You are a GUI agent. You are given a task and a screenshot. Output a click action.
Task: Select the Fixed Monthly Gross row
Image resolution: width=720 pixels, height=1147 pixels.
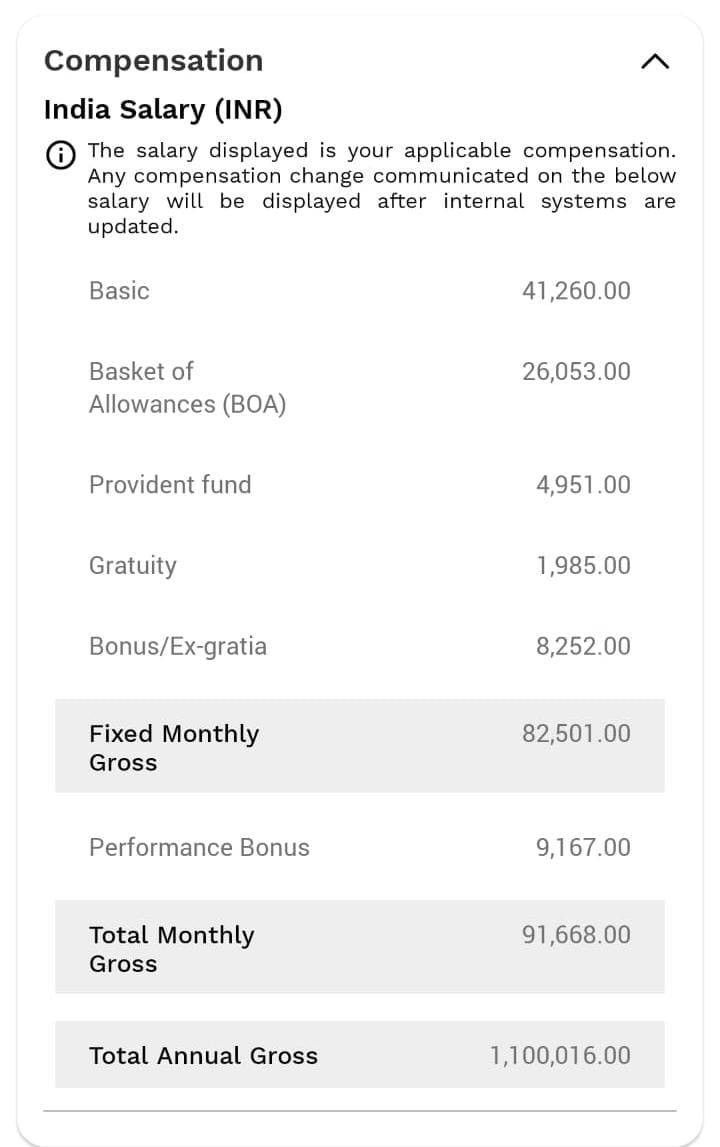359,745
